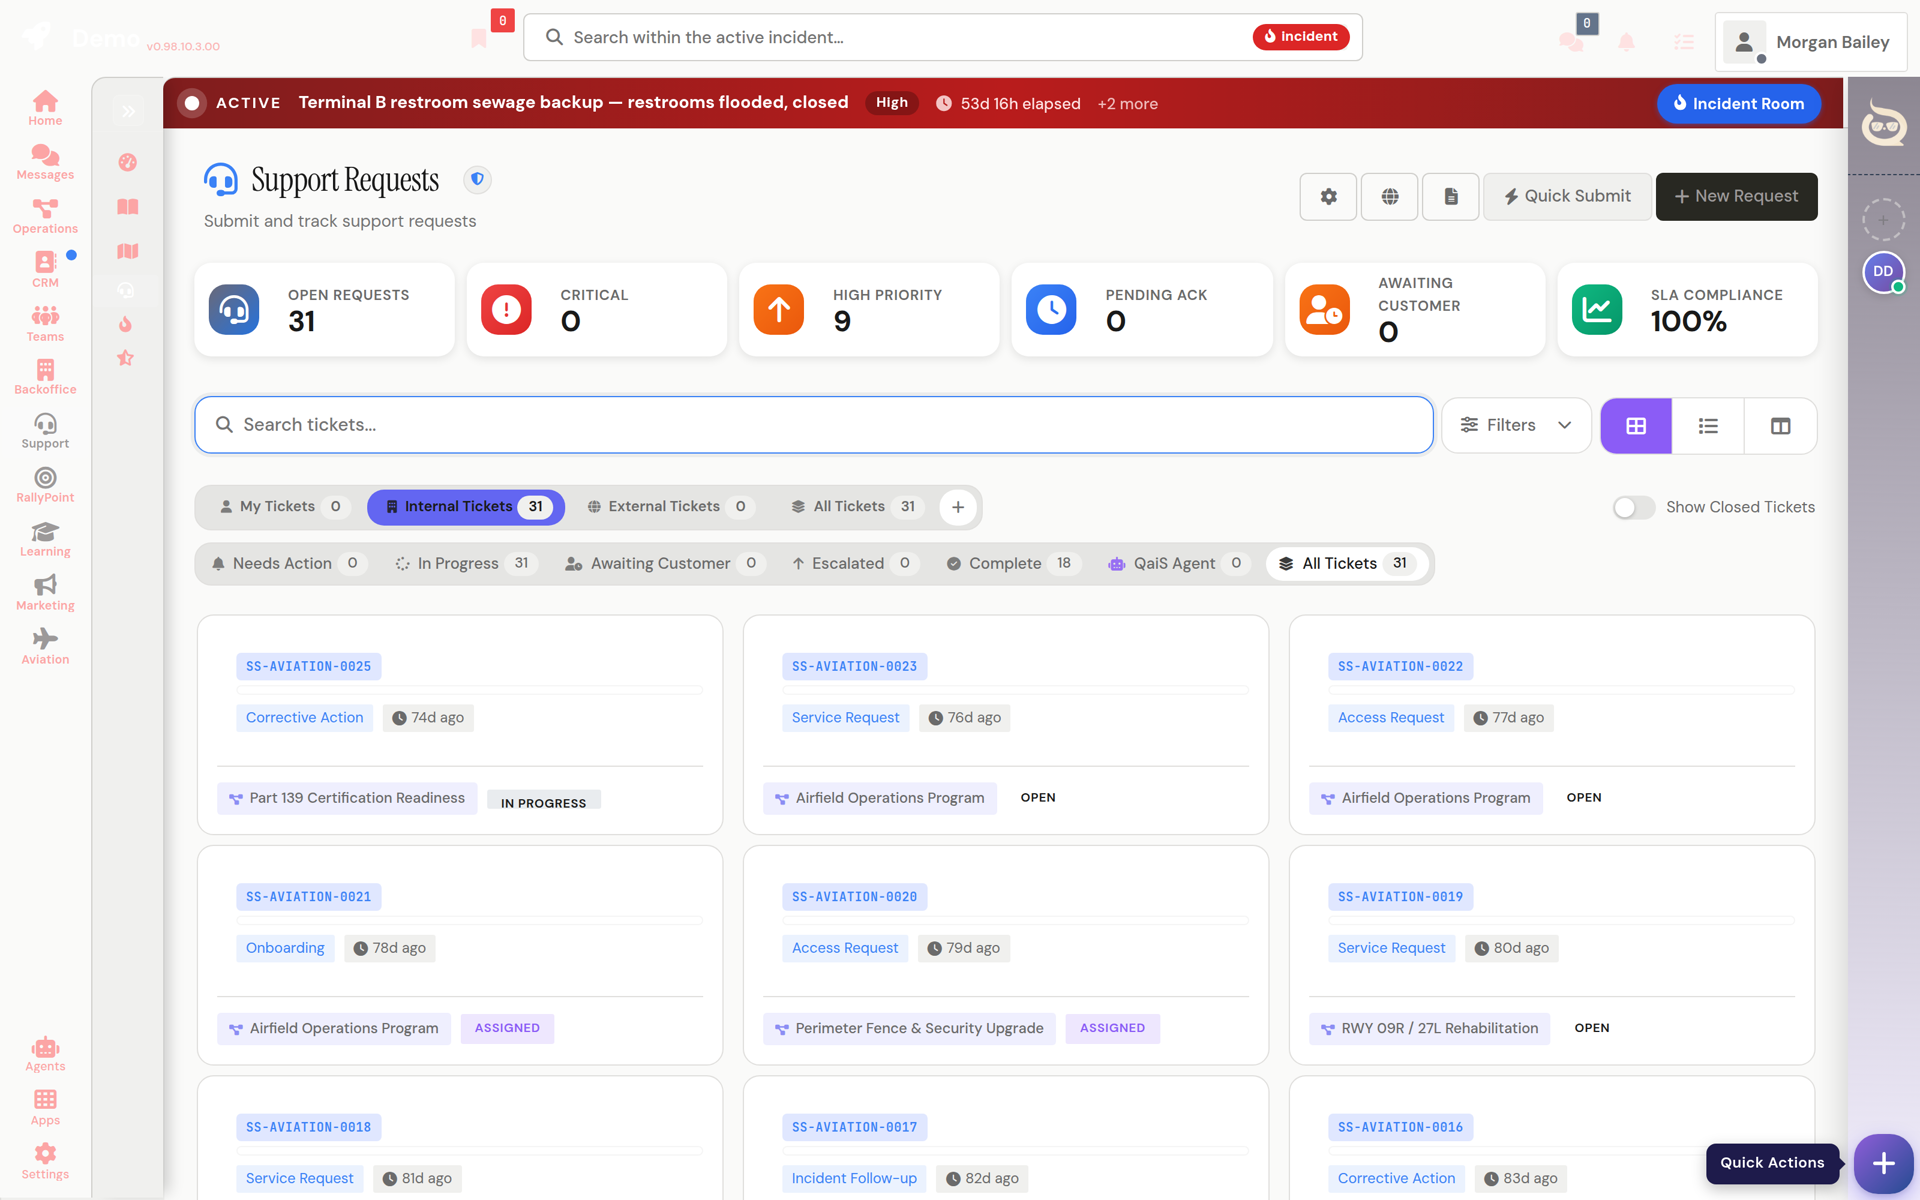Click the Quick Submit button
The height and width of the screenshot is (1200, 1920).
pos(1567,197)
